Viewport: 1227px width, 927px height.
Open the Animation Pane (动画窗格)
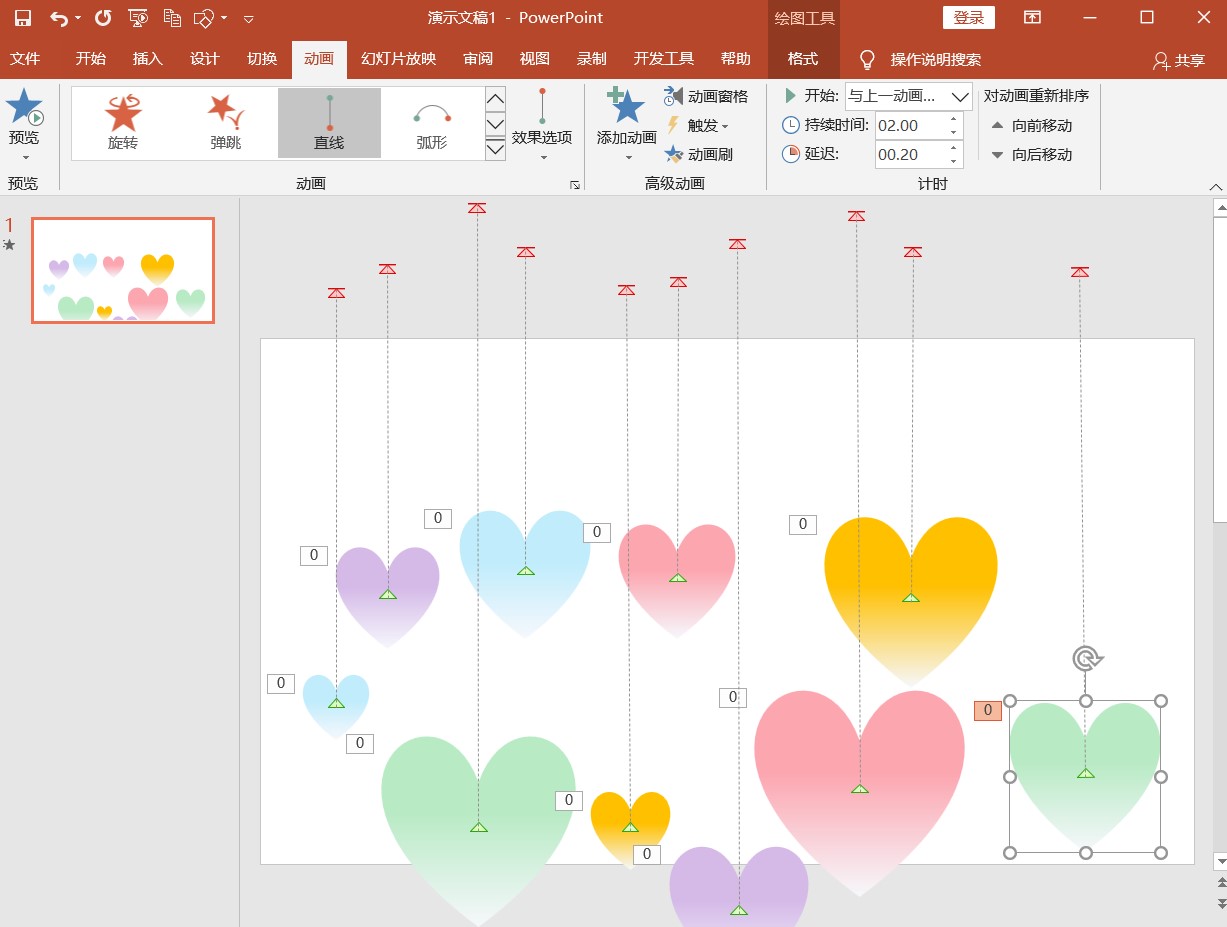706,96
